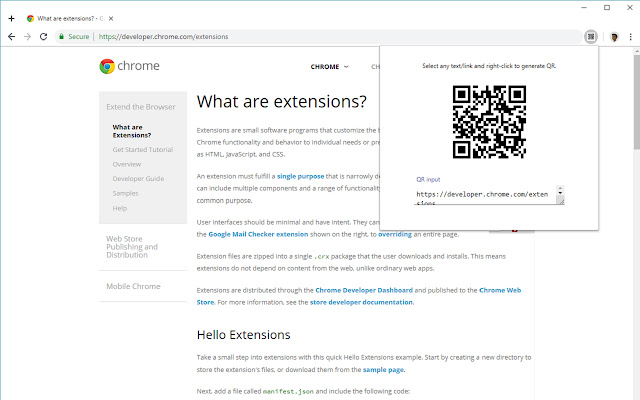
Task: Click 'Extend the Browser' sidebar heading
Action: click(141, 107)
